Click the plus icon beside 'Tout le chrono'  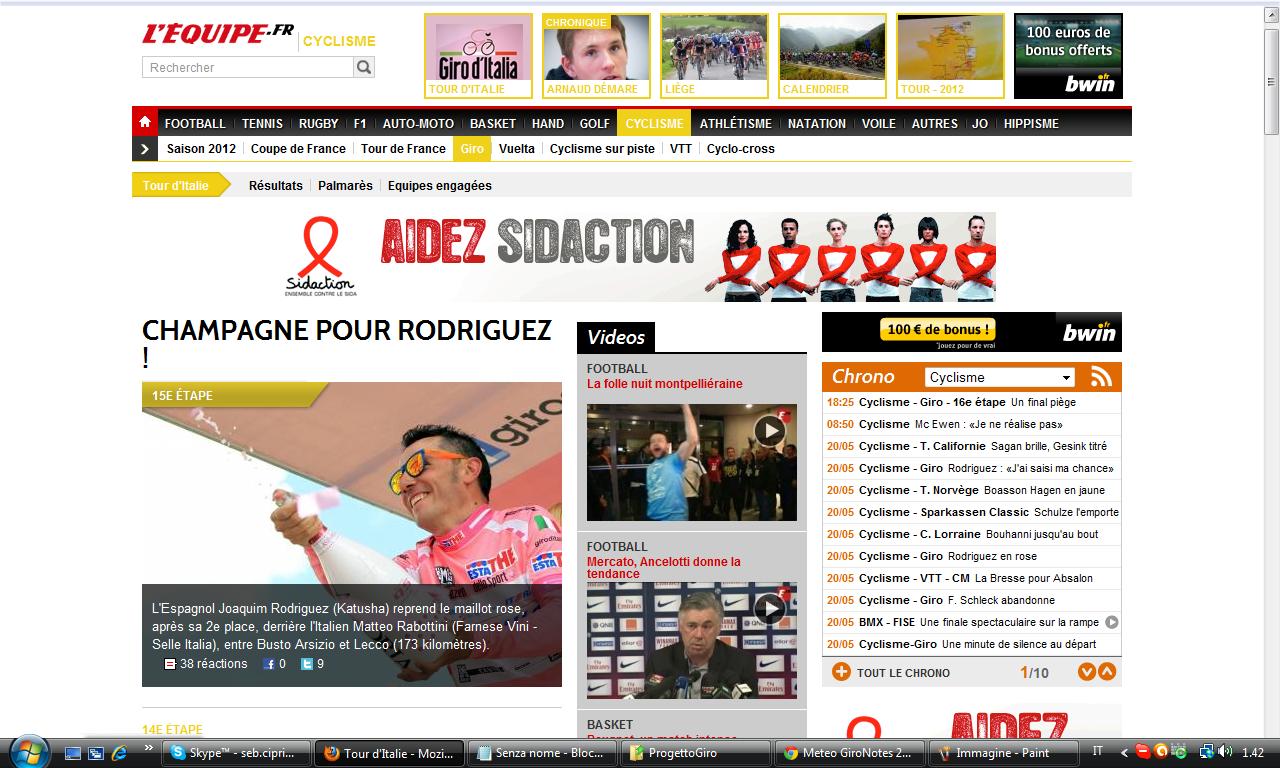click(841, 672)
